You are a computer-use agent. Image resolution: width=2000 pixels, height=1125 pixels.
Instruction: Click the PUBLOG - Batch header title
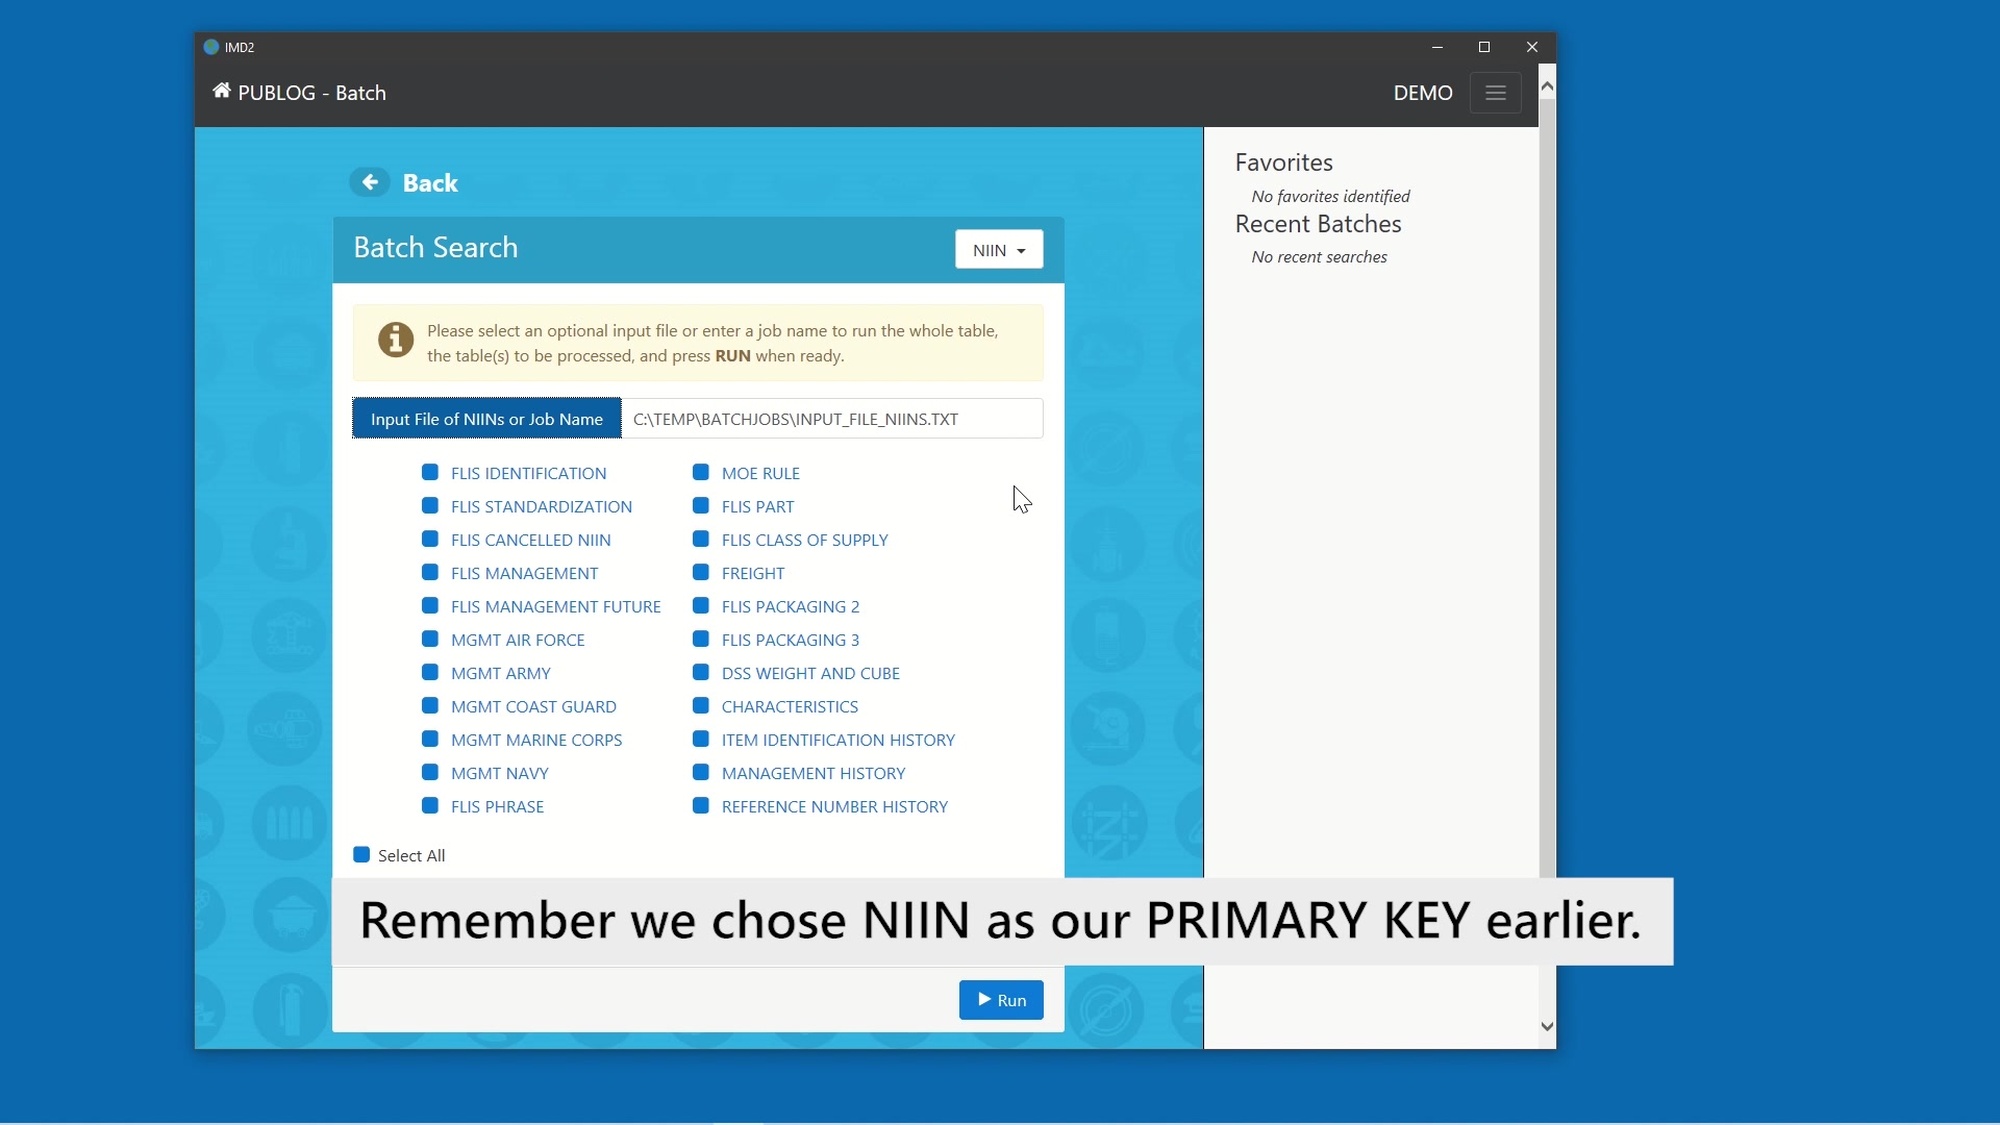click(312, 93)
